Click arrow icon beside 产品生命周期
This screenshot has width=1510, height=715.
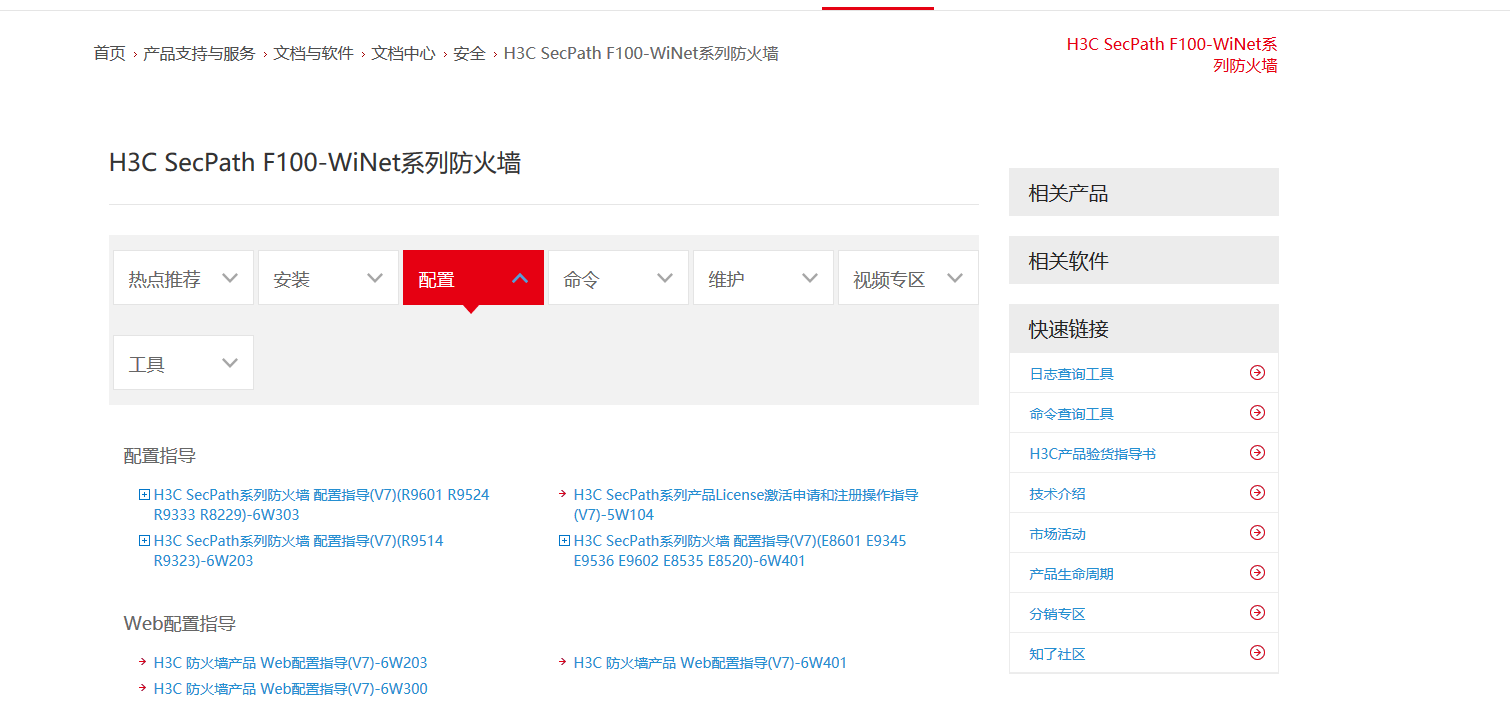1257,573
